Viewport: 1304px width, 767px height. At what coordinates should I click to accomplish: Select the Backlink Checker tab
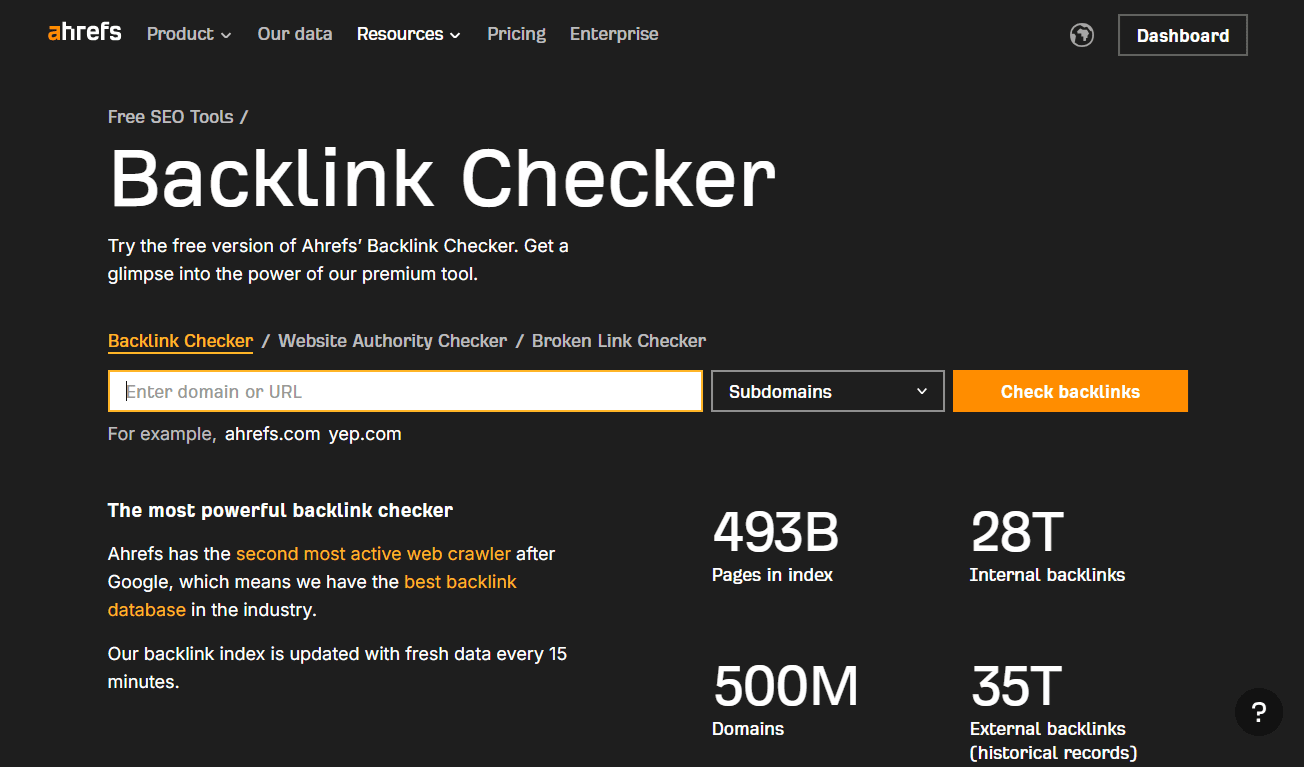coord(180,340)
